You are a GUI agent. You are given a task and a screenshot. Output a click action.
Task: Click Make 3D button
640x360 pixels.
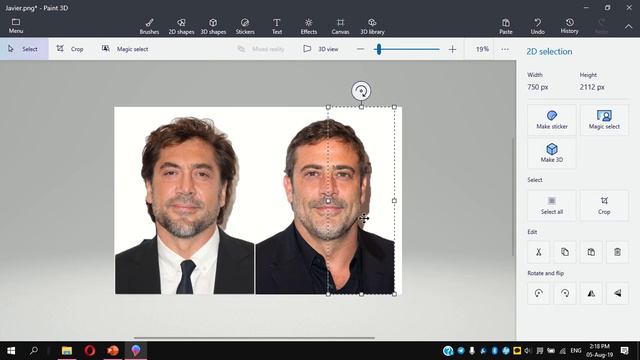(552, 153)
